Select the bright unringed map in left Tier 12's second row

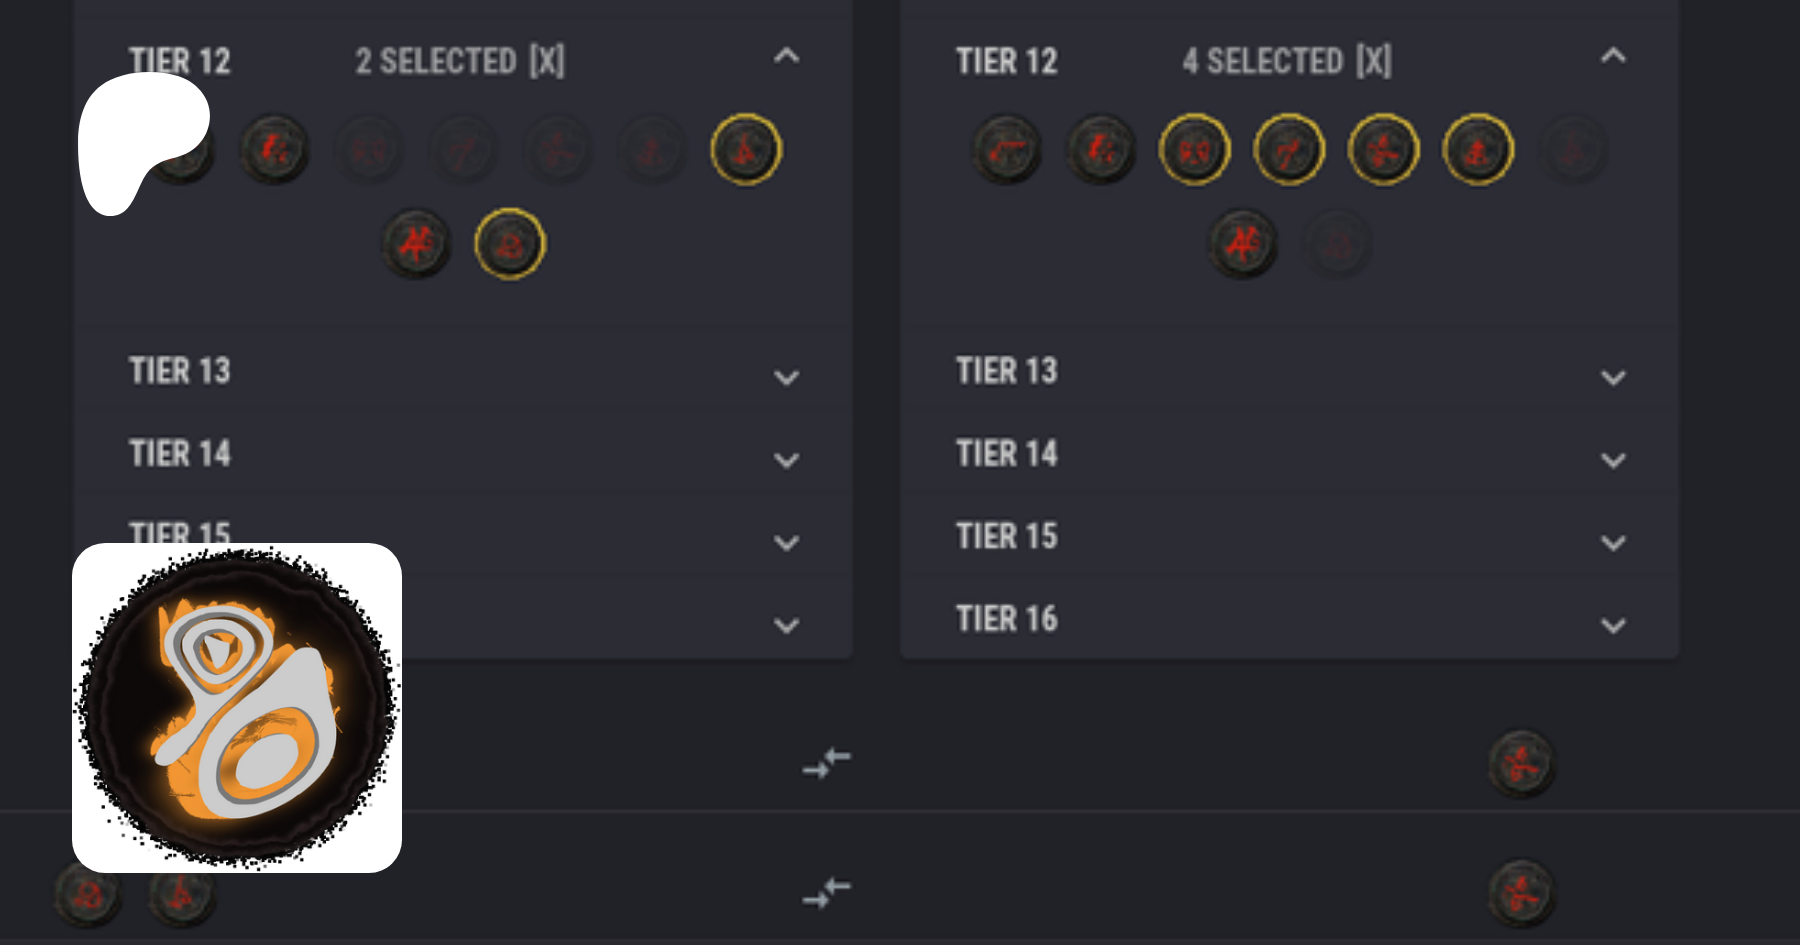[x=416, y=244]
